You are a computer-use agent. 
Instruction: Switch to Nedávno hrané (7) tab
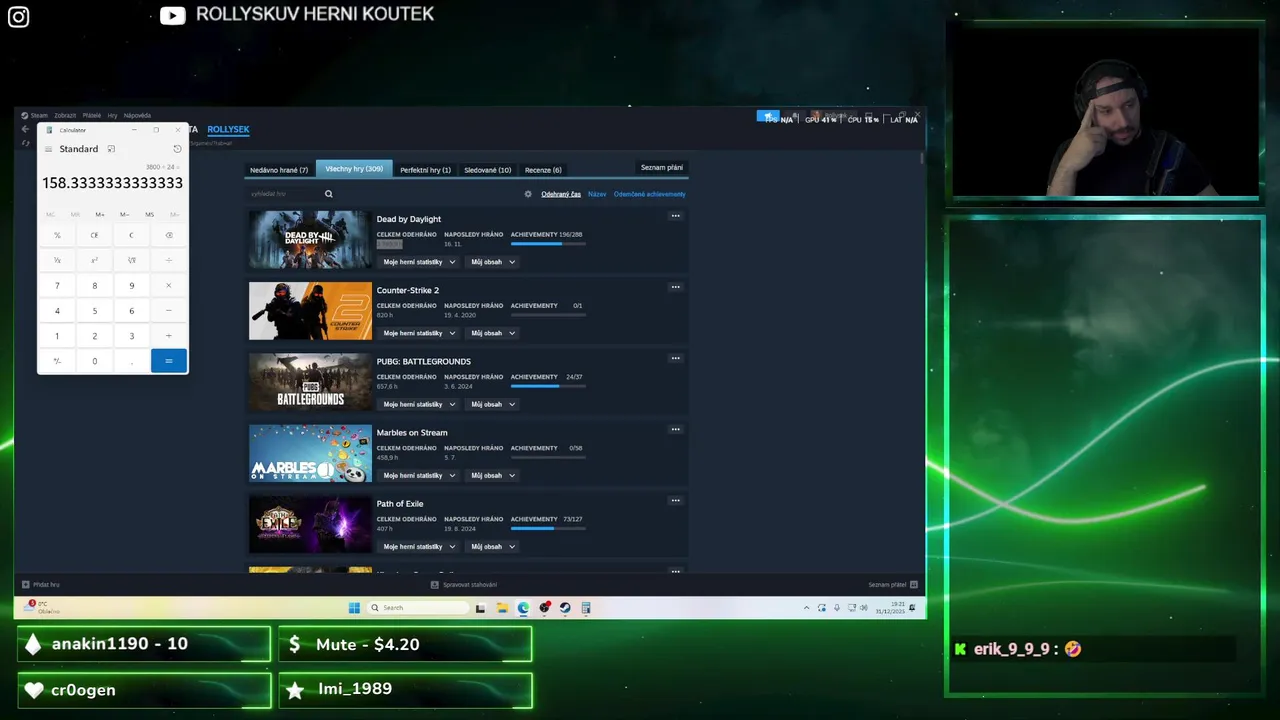(279, 170)
